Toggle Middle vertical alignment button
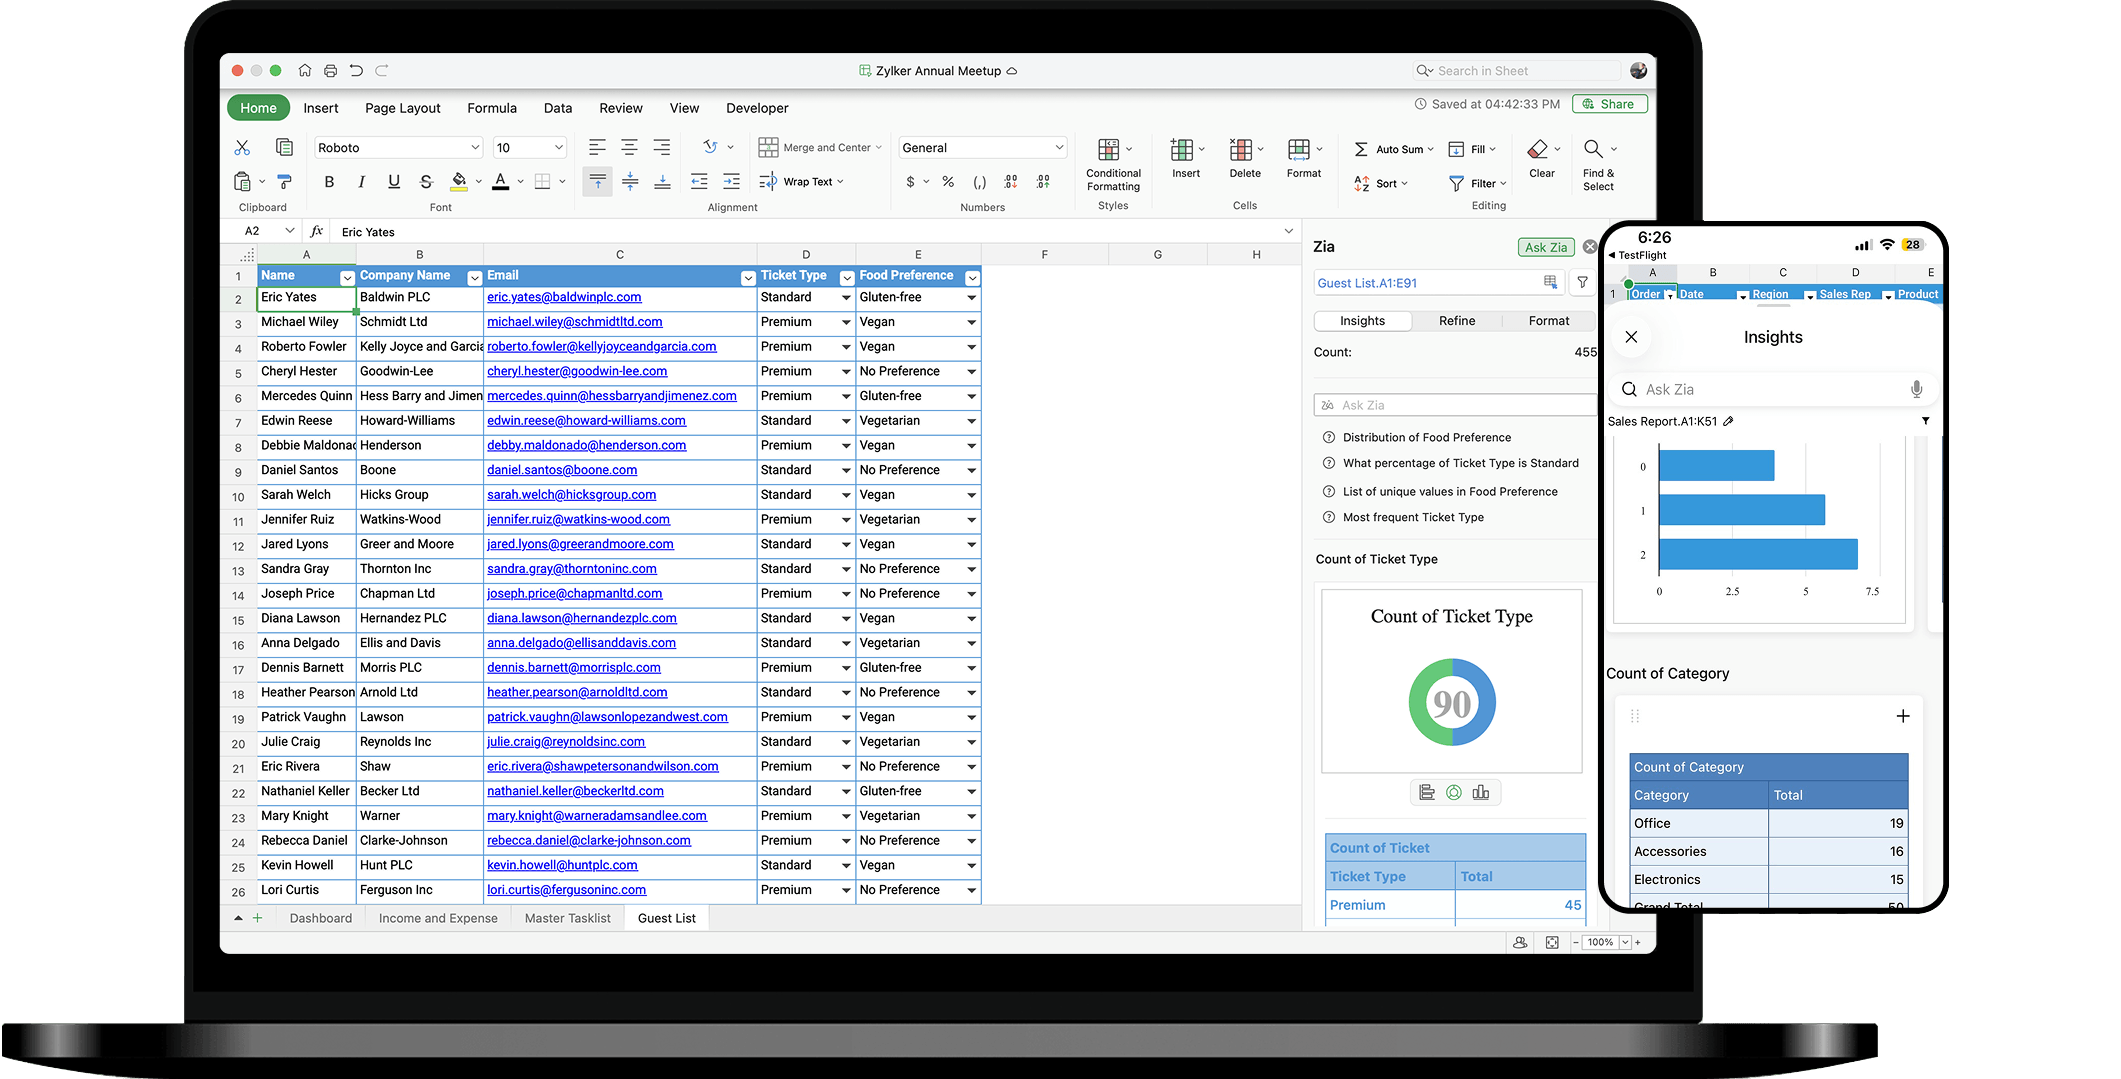This screenshot has width=2121, height=1079. tap(630, 181)
